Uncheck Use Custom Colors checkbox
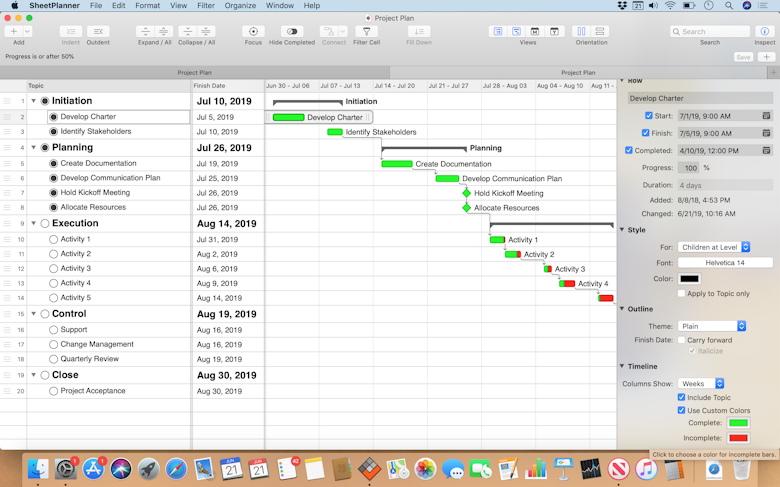This screenshot has width=780, height=487. pyautogui.click(x=682, y=410)
